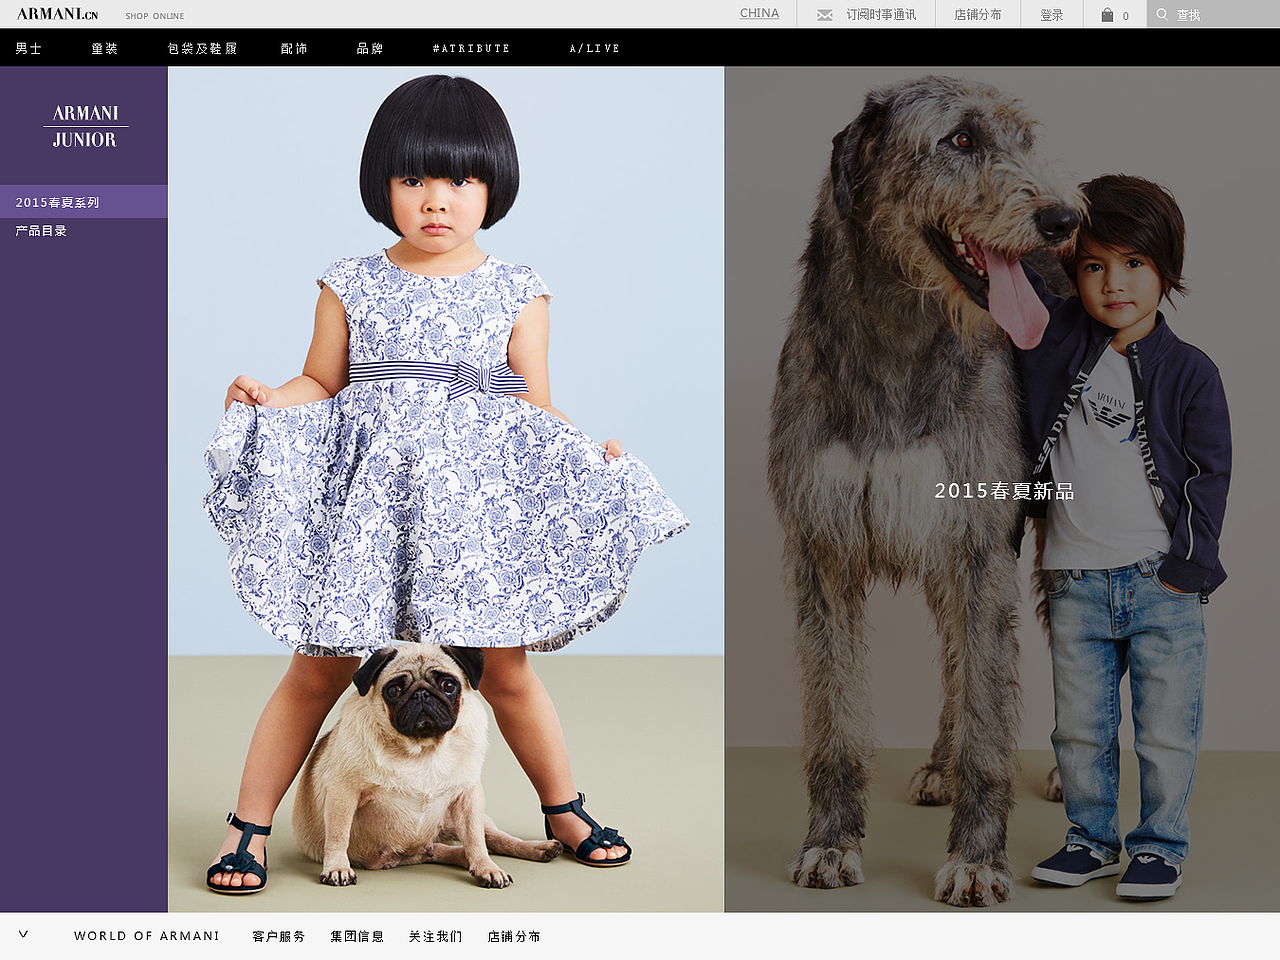
Task: Open the 品牌 menu
Action: [370, 48]
